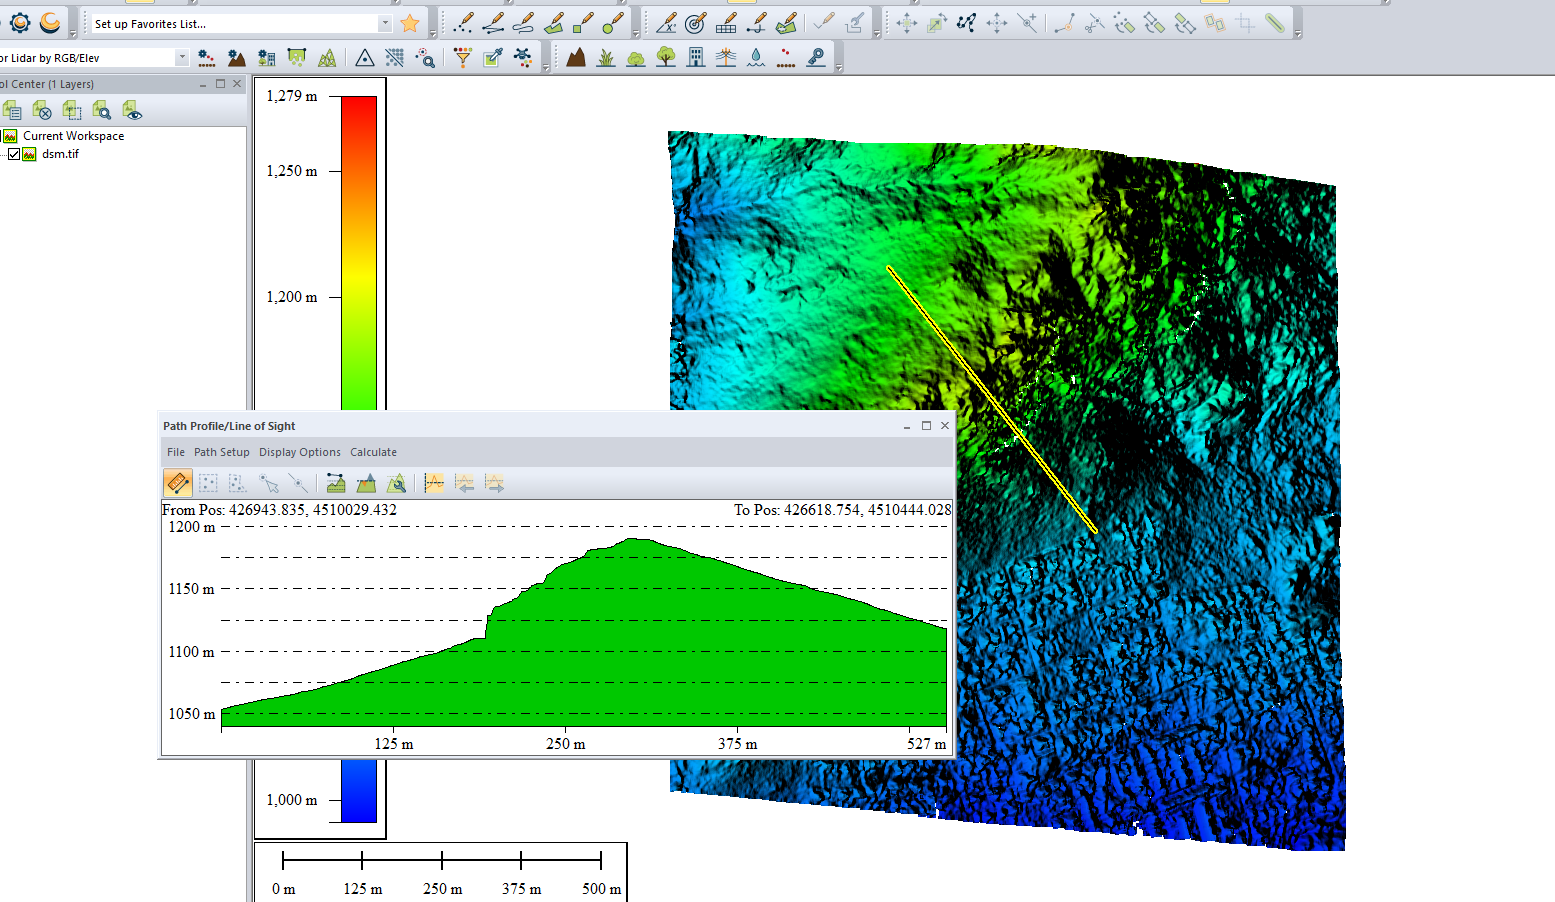Viewport: 1555px width, 902px height.
Task: Maximize the Control Center panel
Action: (221, 84)
